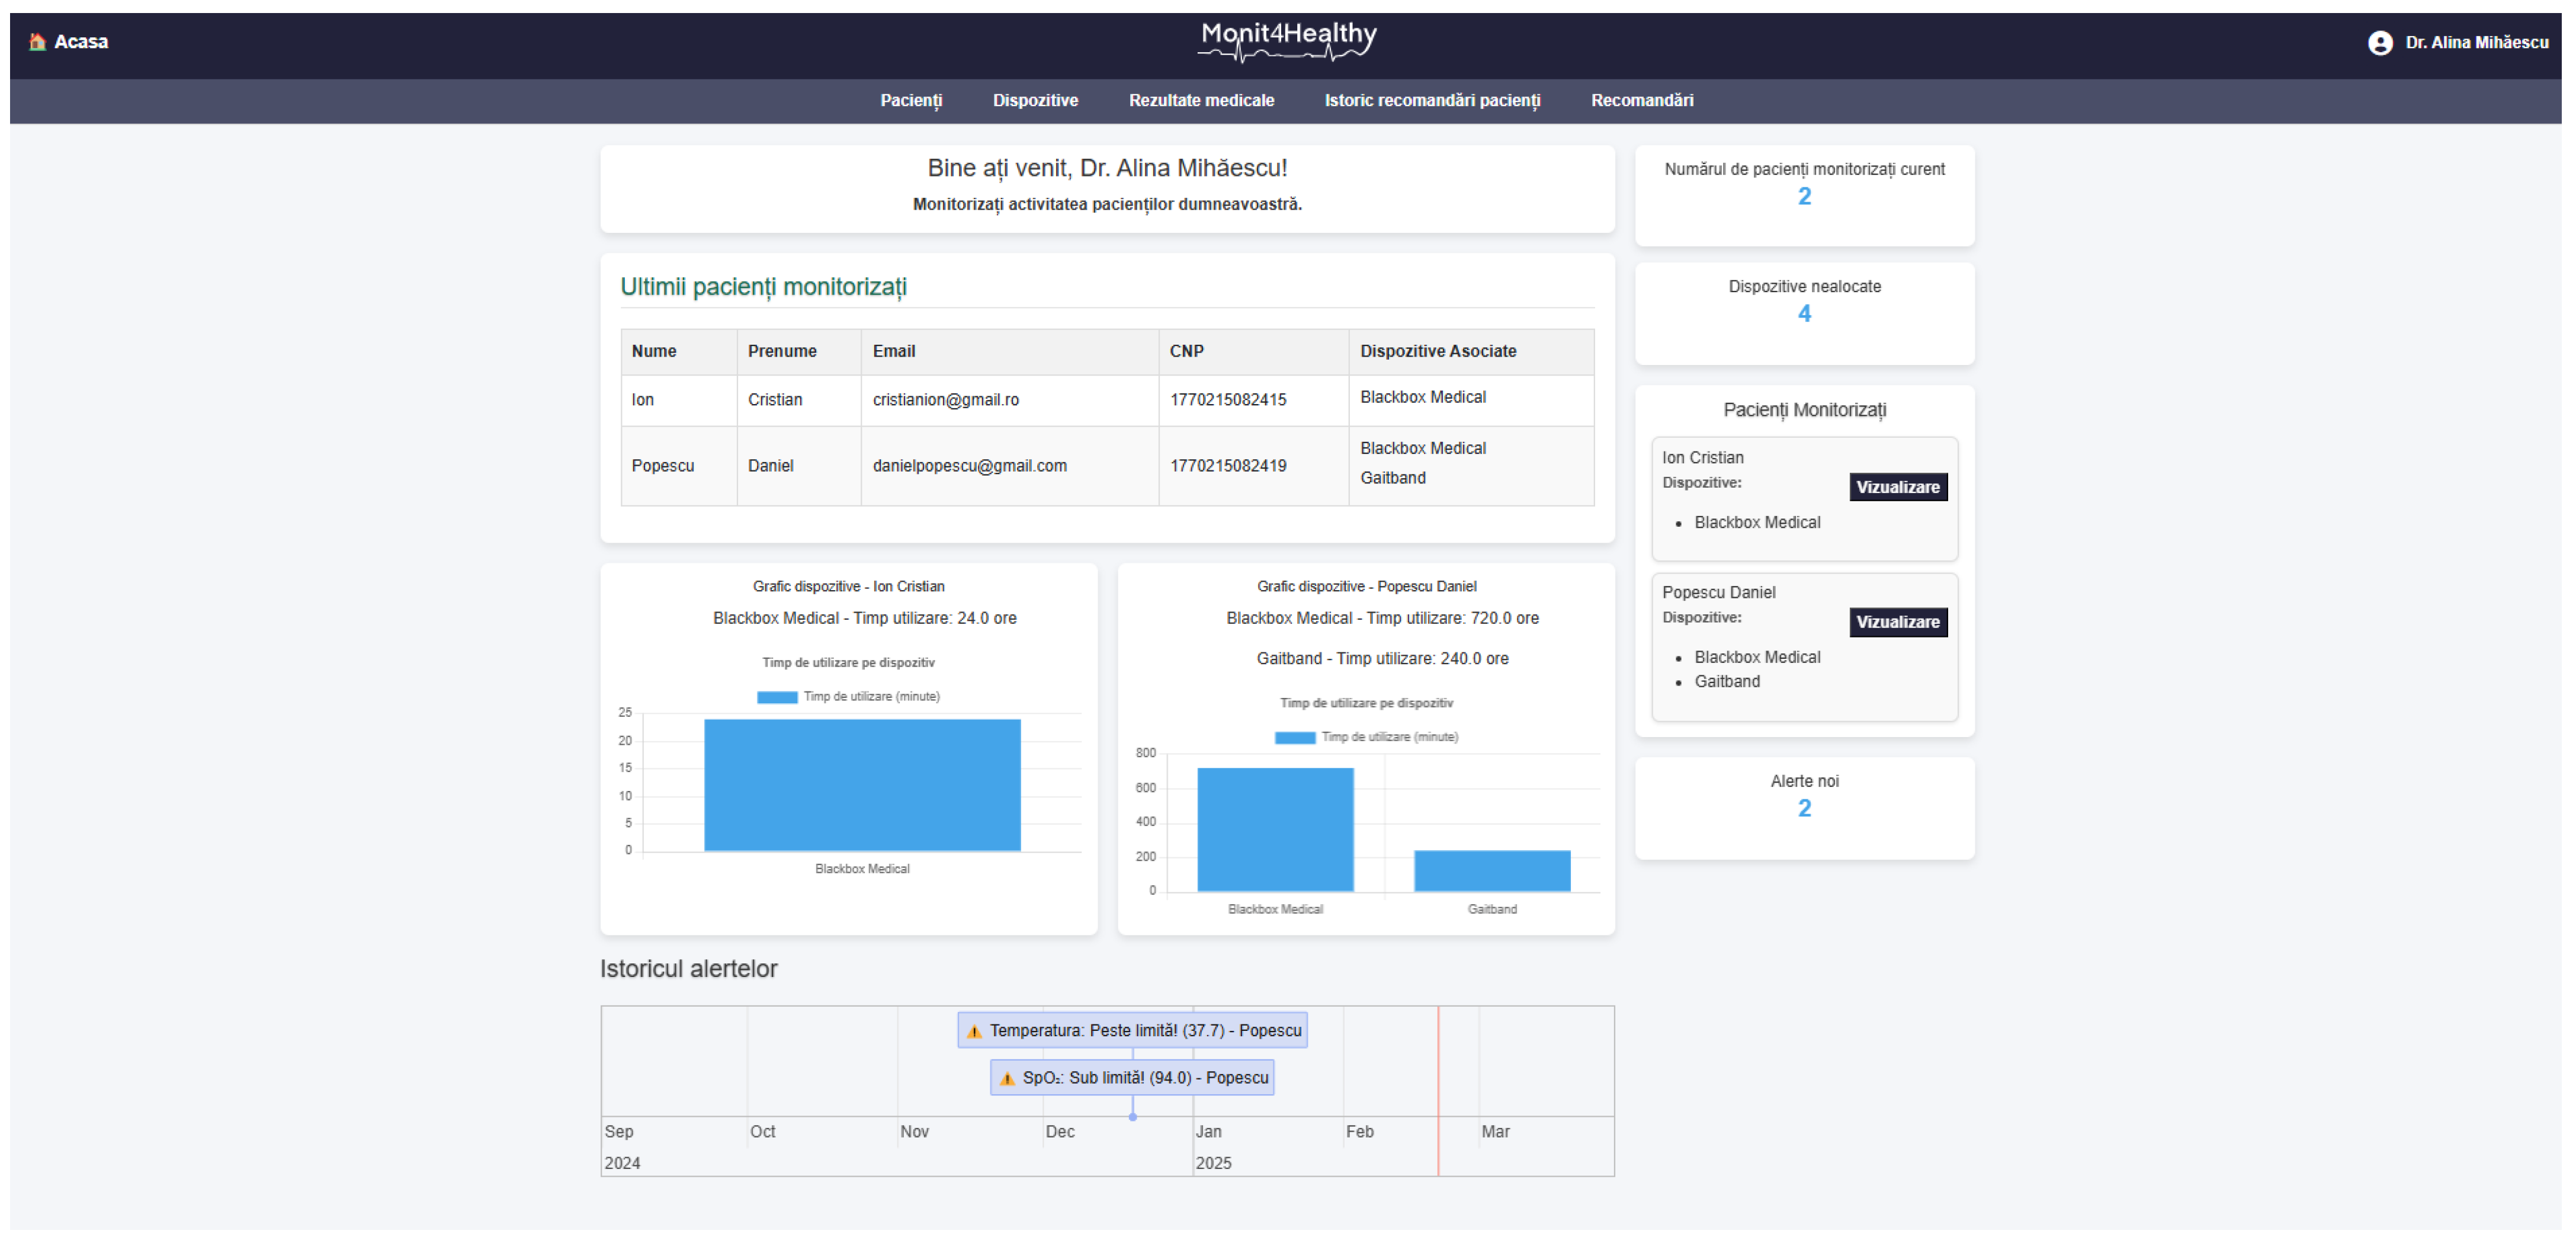The height and width of the screenshot is (1243, 2576).
Task: Open the Recomandări menu item
Action: [1642, 100]
